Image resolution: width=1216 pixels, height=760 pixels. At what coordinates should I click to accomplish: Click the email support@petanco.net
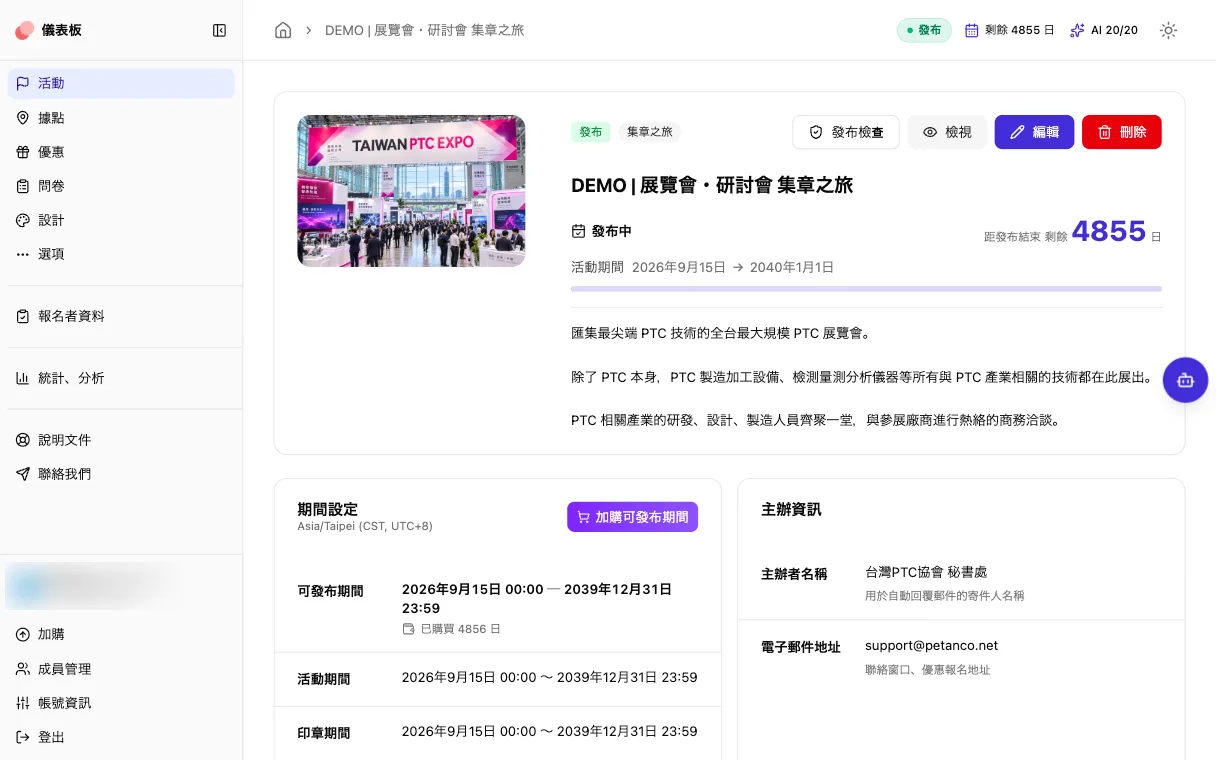[x=931, y=646]
